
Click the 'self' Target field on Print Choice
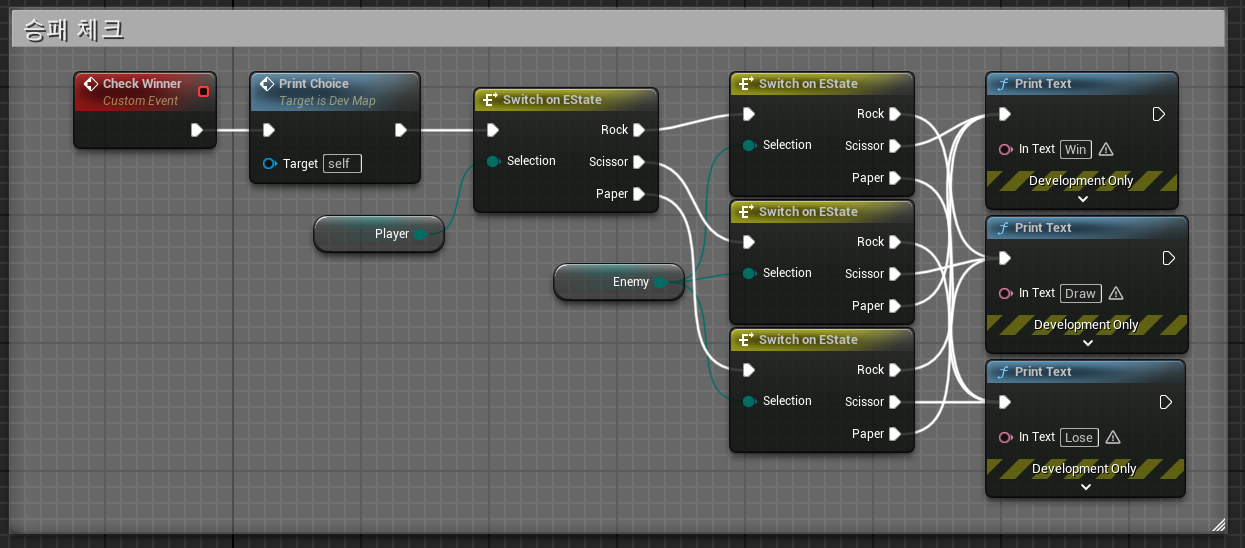click(342, 164)
